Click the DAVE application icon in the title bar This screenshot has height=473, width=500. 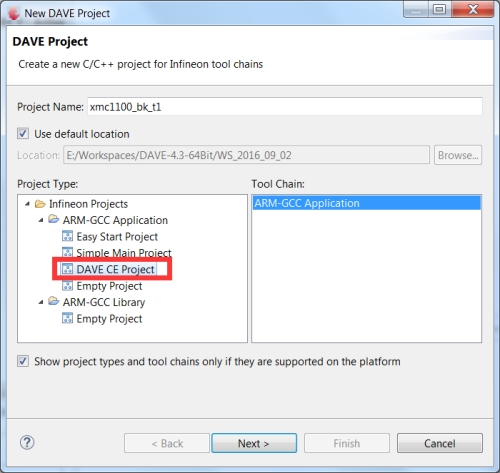13,13
